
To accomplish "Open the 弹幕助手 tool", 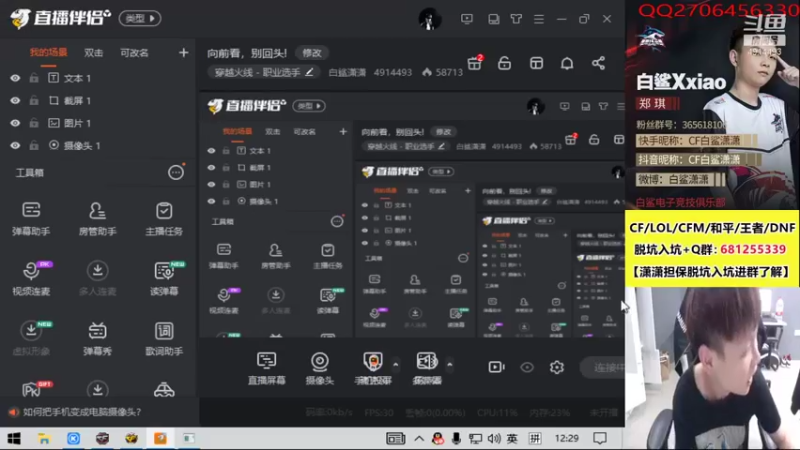I will coord(31,219).
